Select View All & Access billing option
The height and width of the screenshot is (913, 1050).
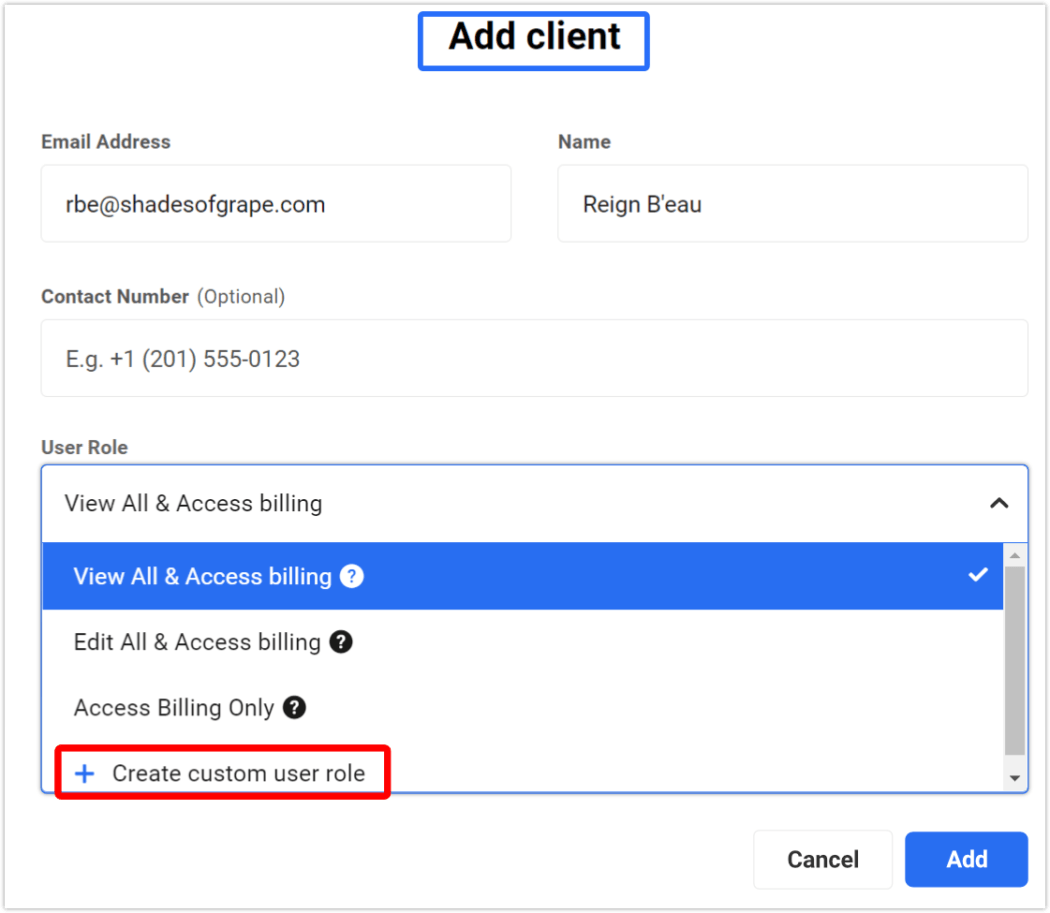click(x=522, y=576)
